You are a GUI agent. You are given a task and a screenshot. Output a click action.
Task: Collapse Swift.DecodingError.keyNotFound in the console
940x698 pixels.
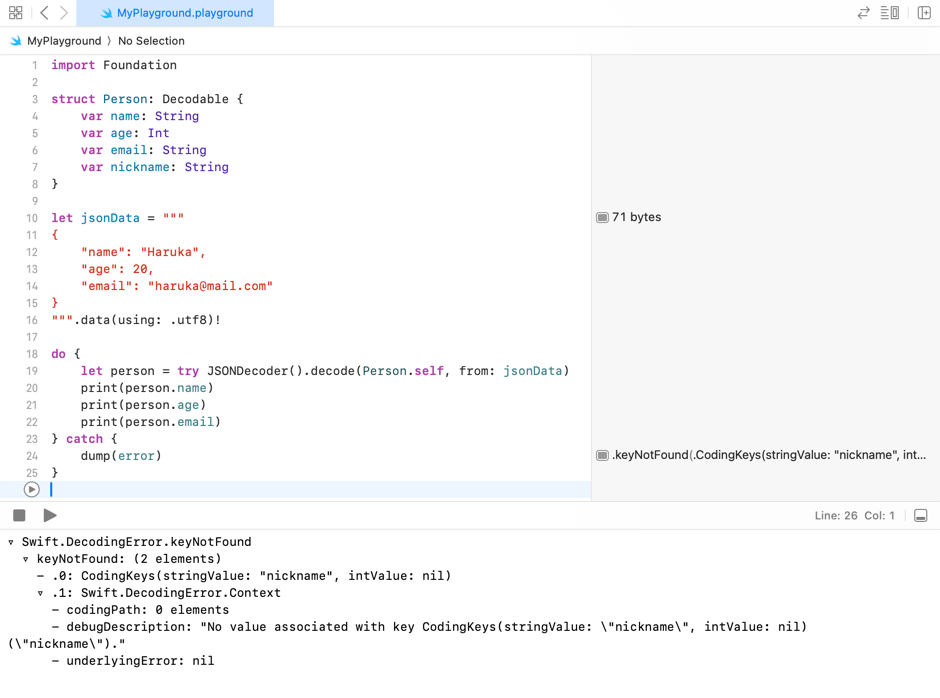coord(10,541)
